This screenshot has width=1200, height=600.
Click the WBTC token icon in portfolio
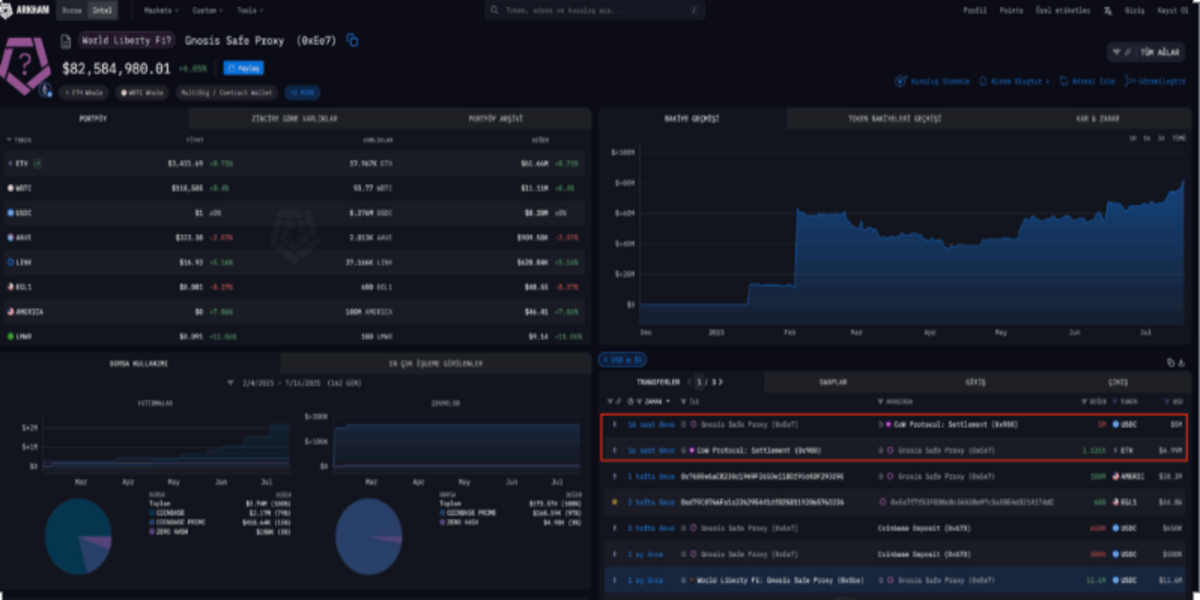(11, 187)
